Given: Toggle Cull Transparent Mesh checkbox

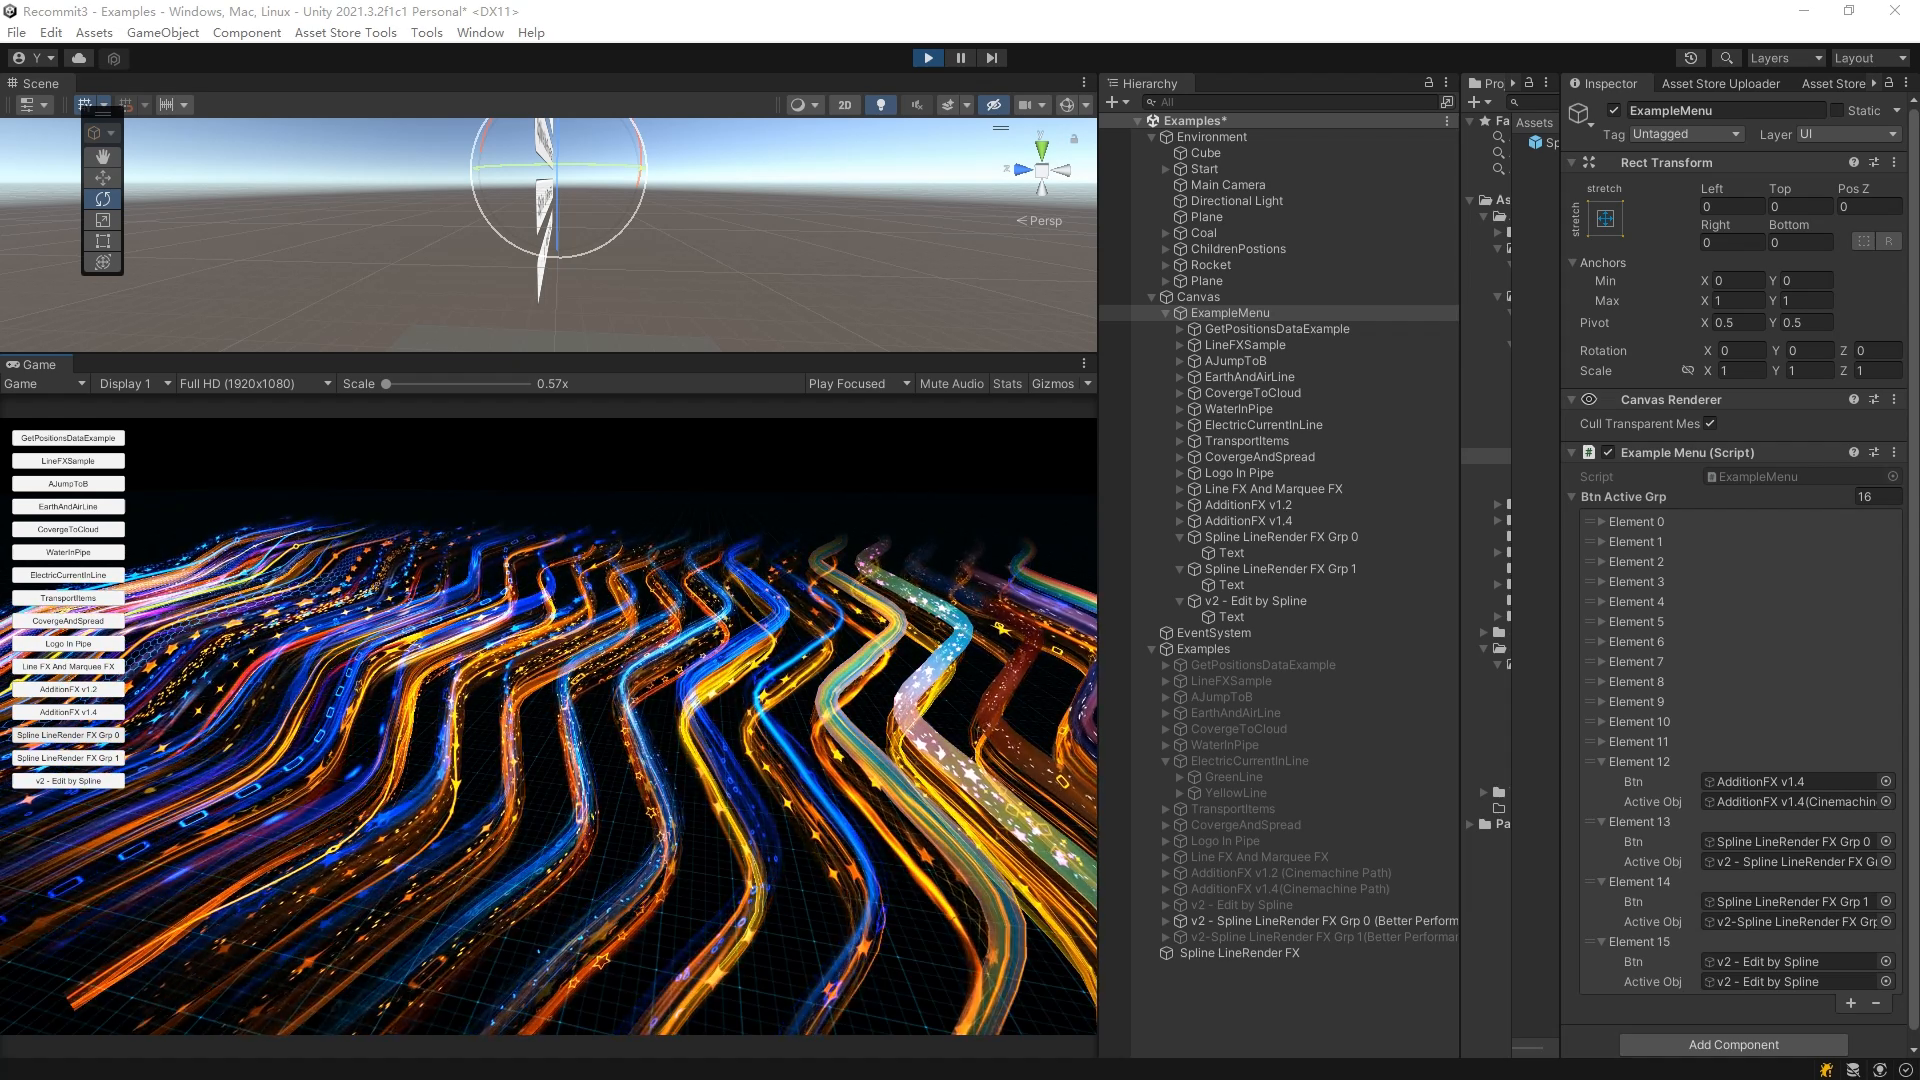Looking at the screenshot, I should pos(1710,424).
